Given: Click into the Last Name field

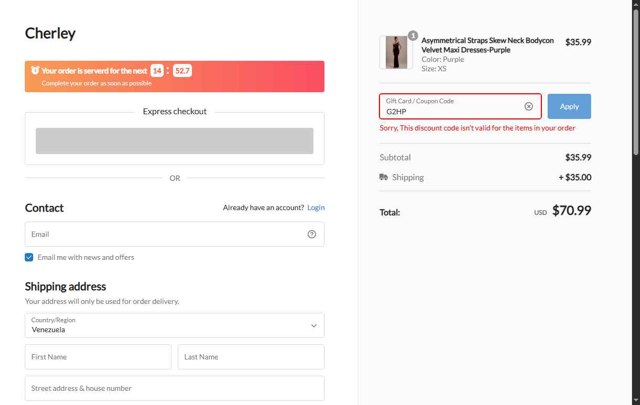Looking at the screenshot, I should tap(251, 357).
